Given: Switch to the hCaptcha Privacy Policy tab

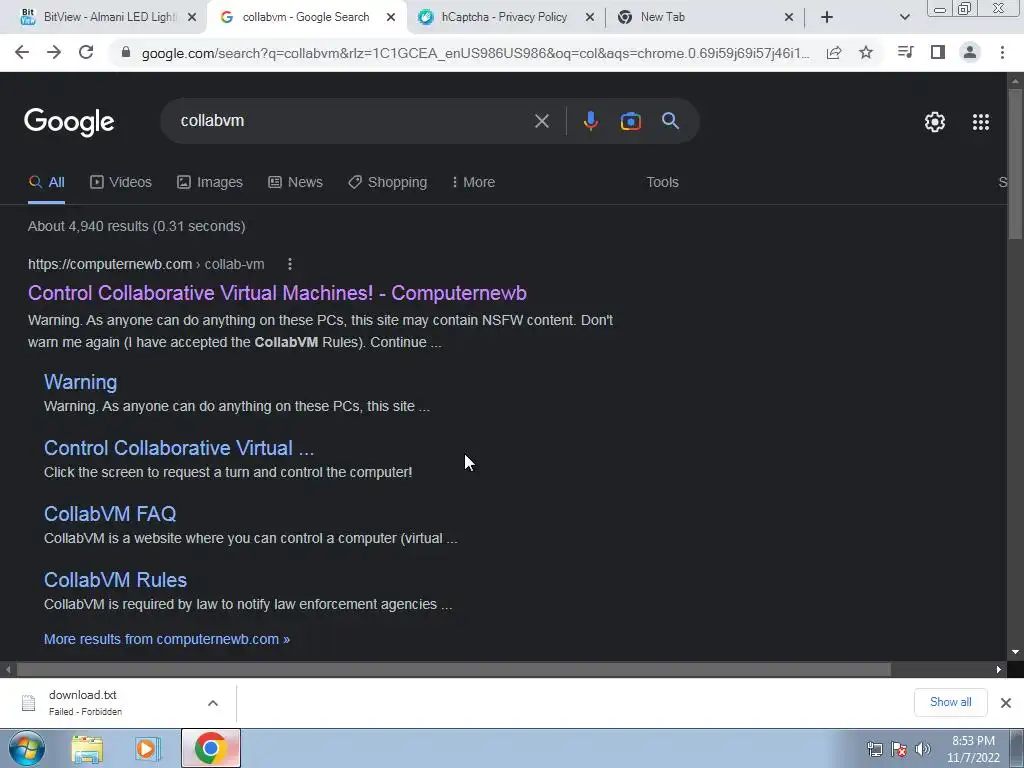Looking at the screenshot, I should point(504,17).
